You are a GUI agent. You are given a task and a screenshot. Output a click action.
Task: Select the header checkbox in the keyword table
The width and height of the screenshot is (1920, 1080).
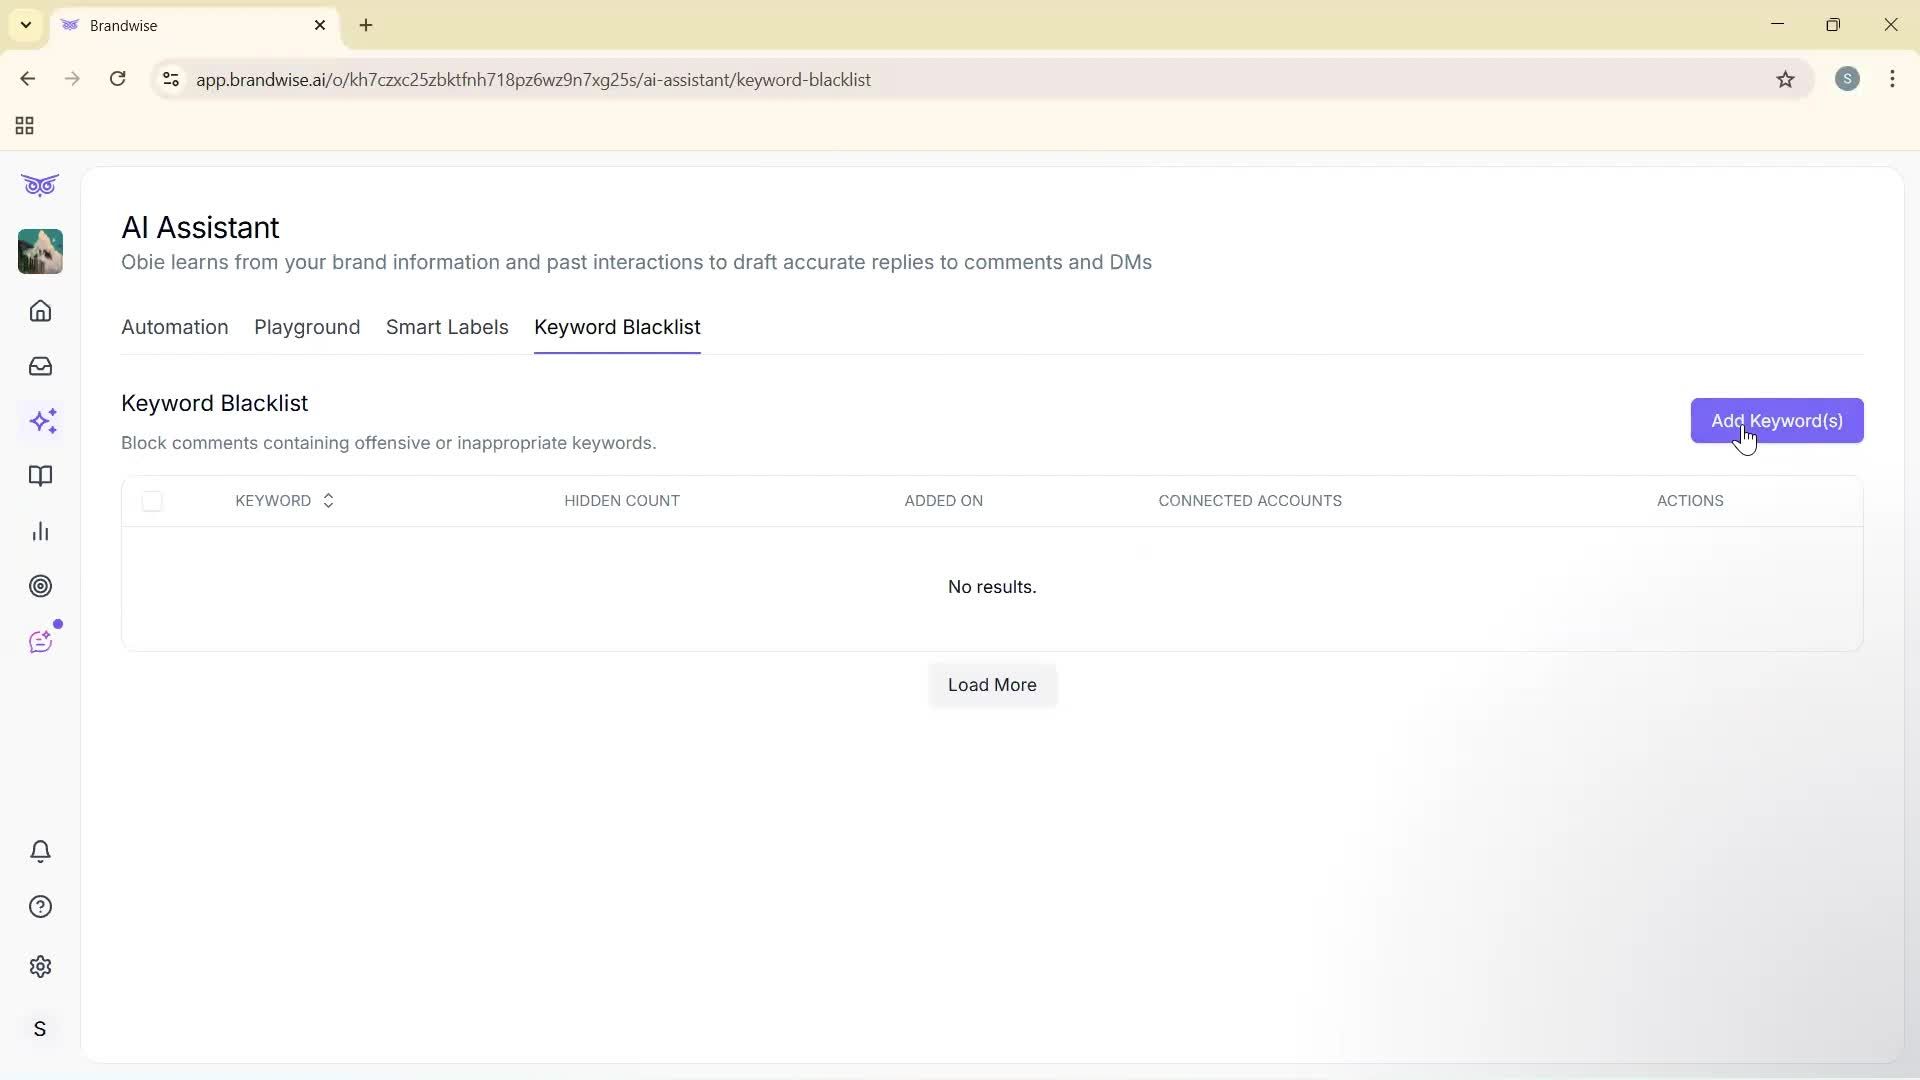click(x=152, y=501)
